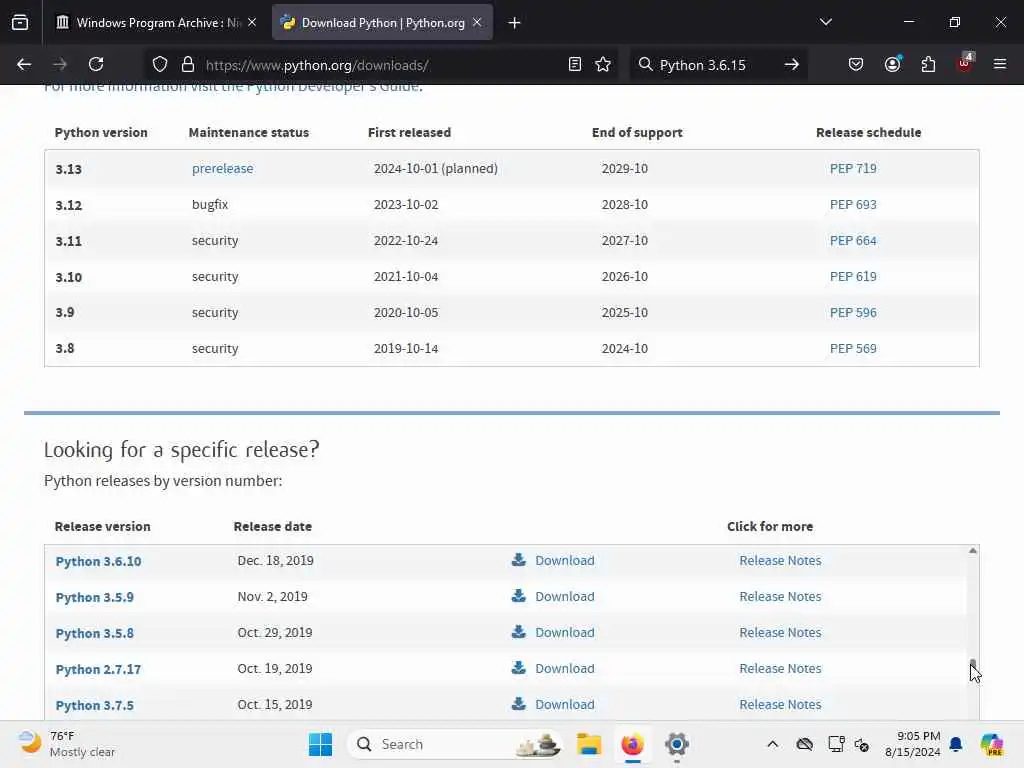The image size is (1024, 768).
Task: Click releases list scrollbar up arrow
Action: [x=972, y=551]
